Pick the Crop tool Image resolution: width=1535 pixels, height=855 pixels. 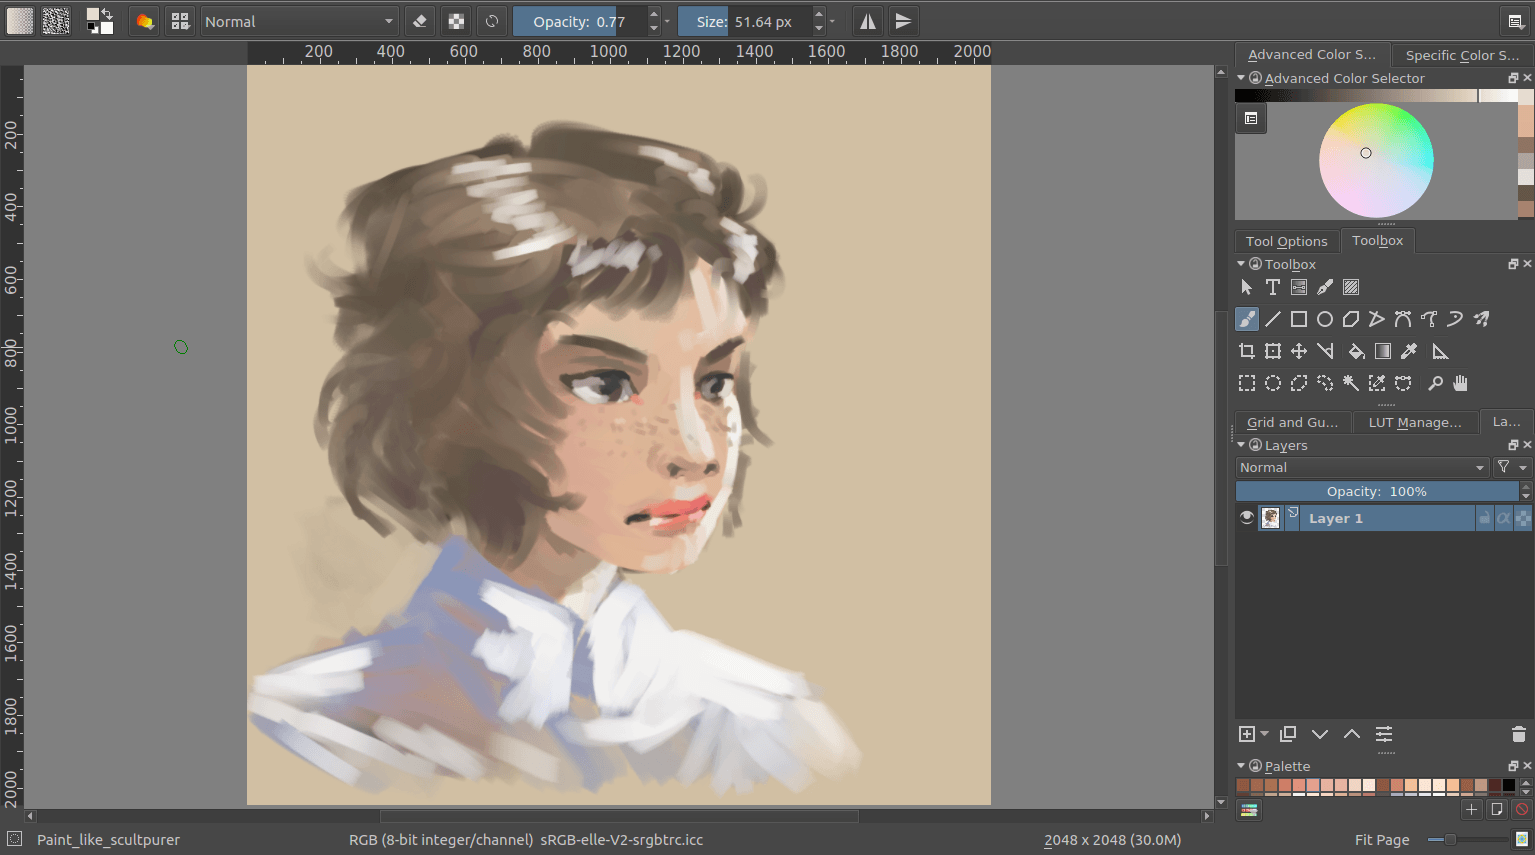click(x=1247, y=351)
